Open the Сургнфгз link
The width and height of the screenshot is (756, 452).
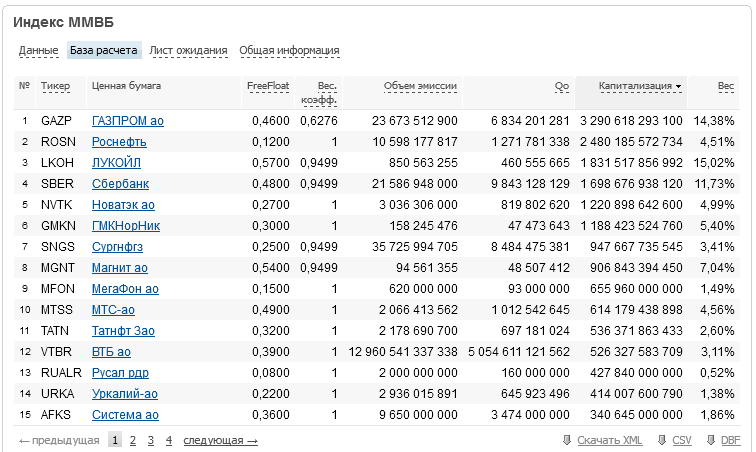(x=118, y=247)
